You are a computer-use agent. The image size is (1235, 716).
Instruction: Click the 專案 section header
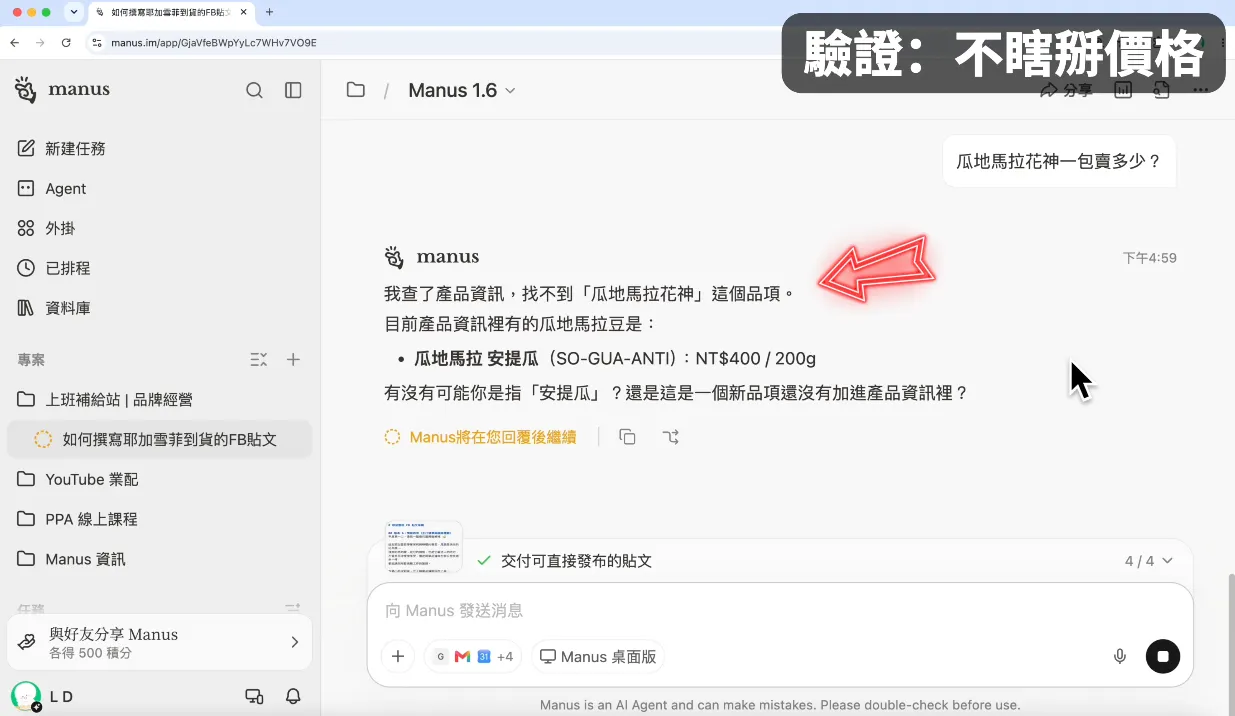[x=31, y=360]
